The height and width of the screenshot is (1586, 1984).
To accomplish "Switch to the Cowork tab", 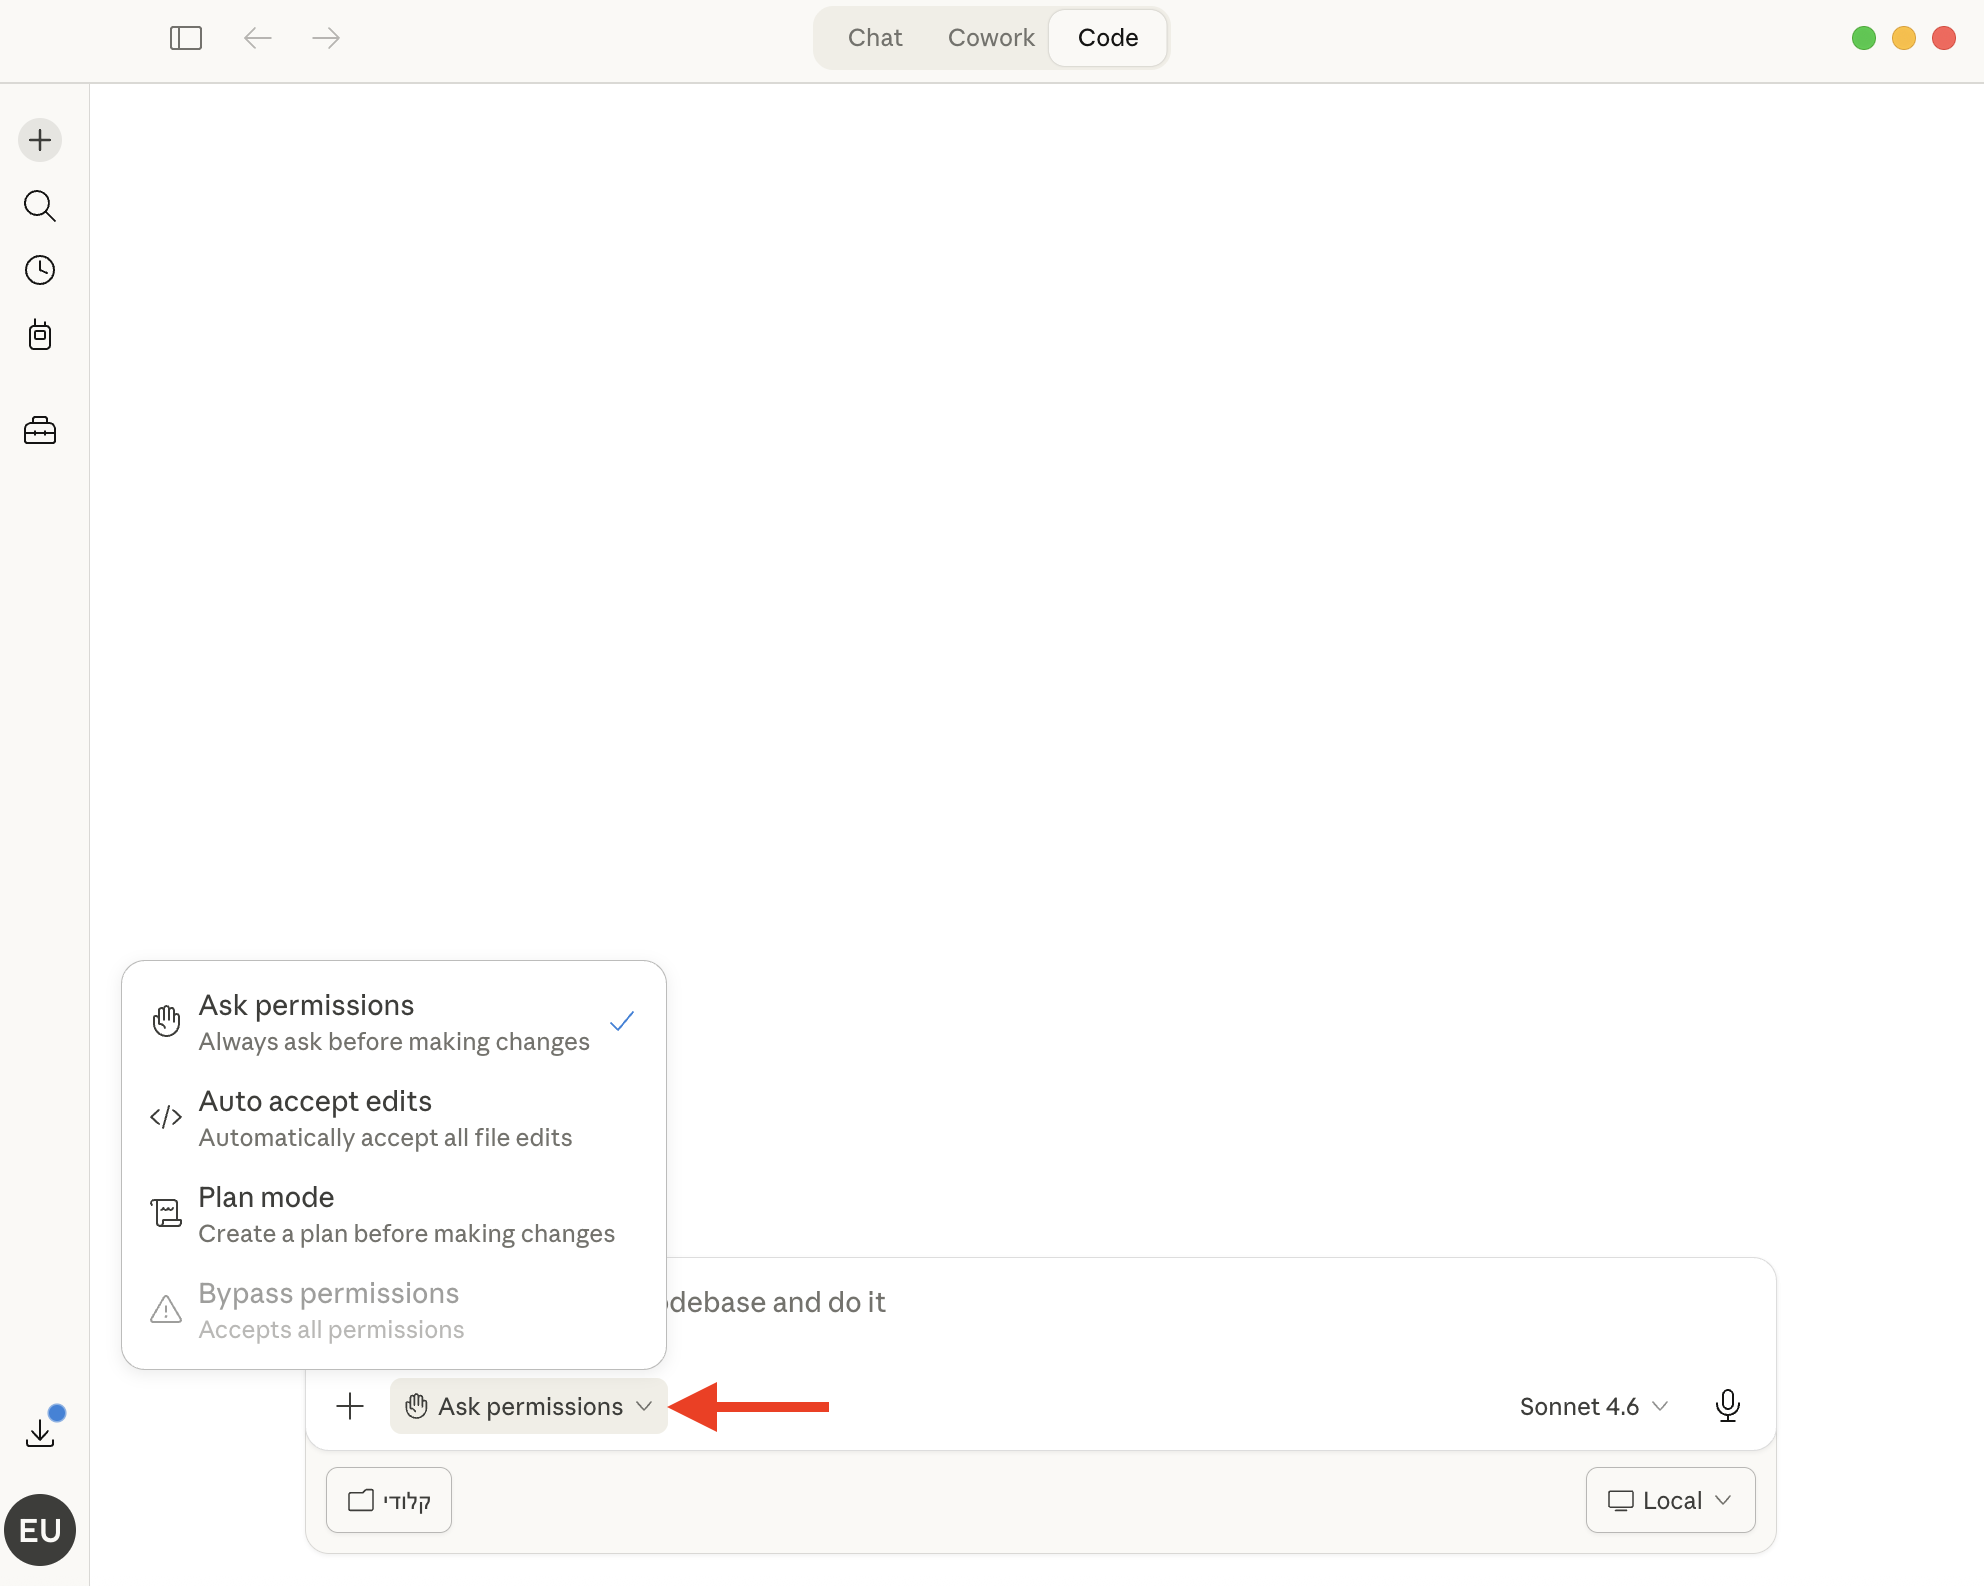I will click(991, 38).
